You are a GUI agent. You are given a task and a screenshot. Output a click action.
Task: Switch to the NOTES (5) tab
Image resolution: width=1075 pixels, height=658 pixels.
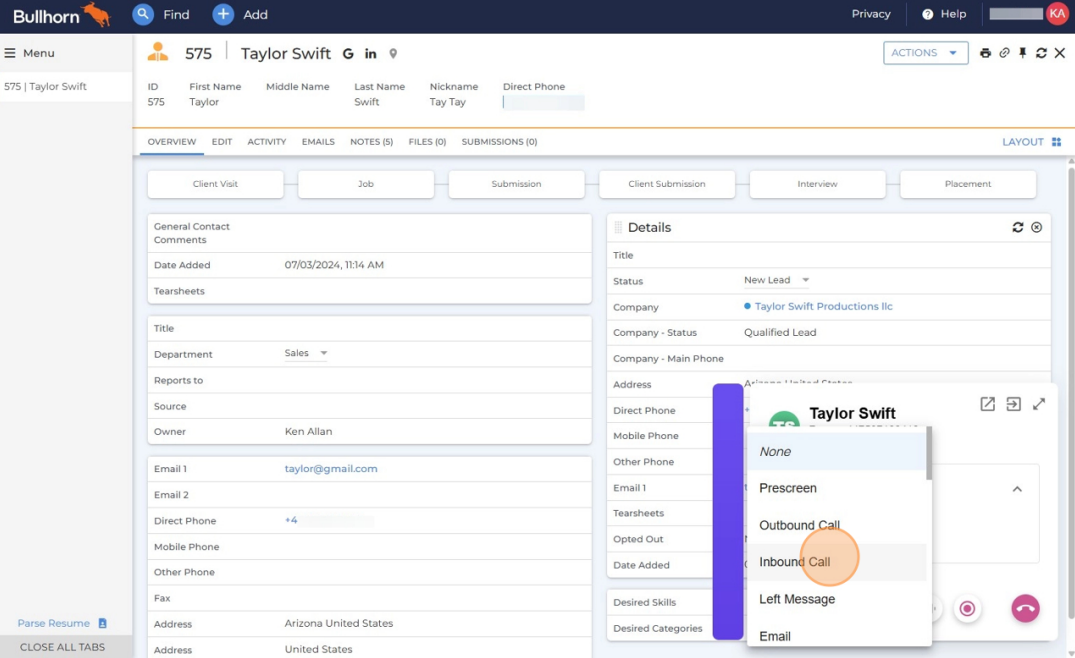click(x=372, y=142)
